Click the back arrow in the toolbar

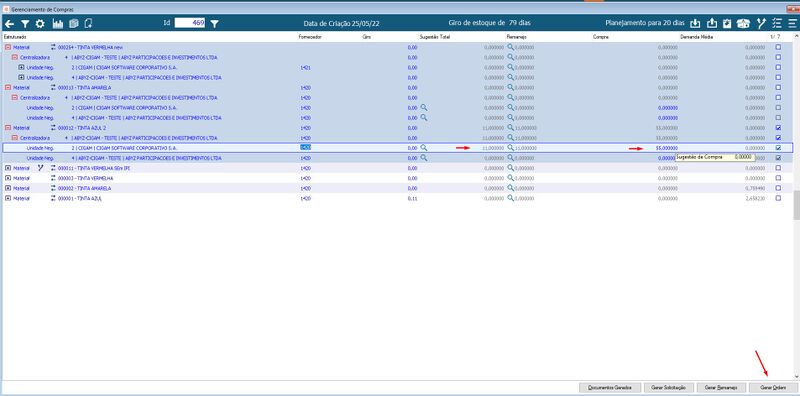(x=9, y=23)
